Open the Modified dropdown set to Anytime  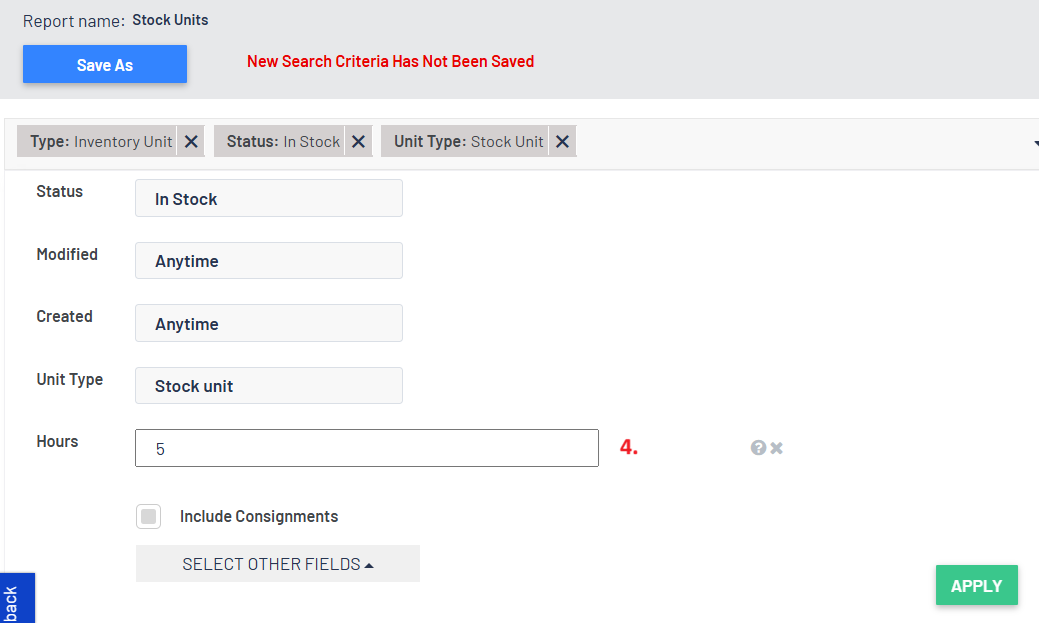268,261
